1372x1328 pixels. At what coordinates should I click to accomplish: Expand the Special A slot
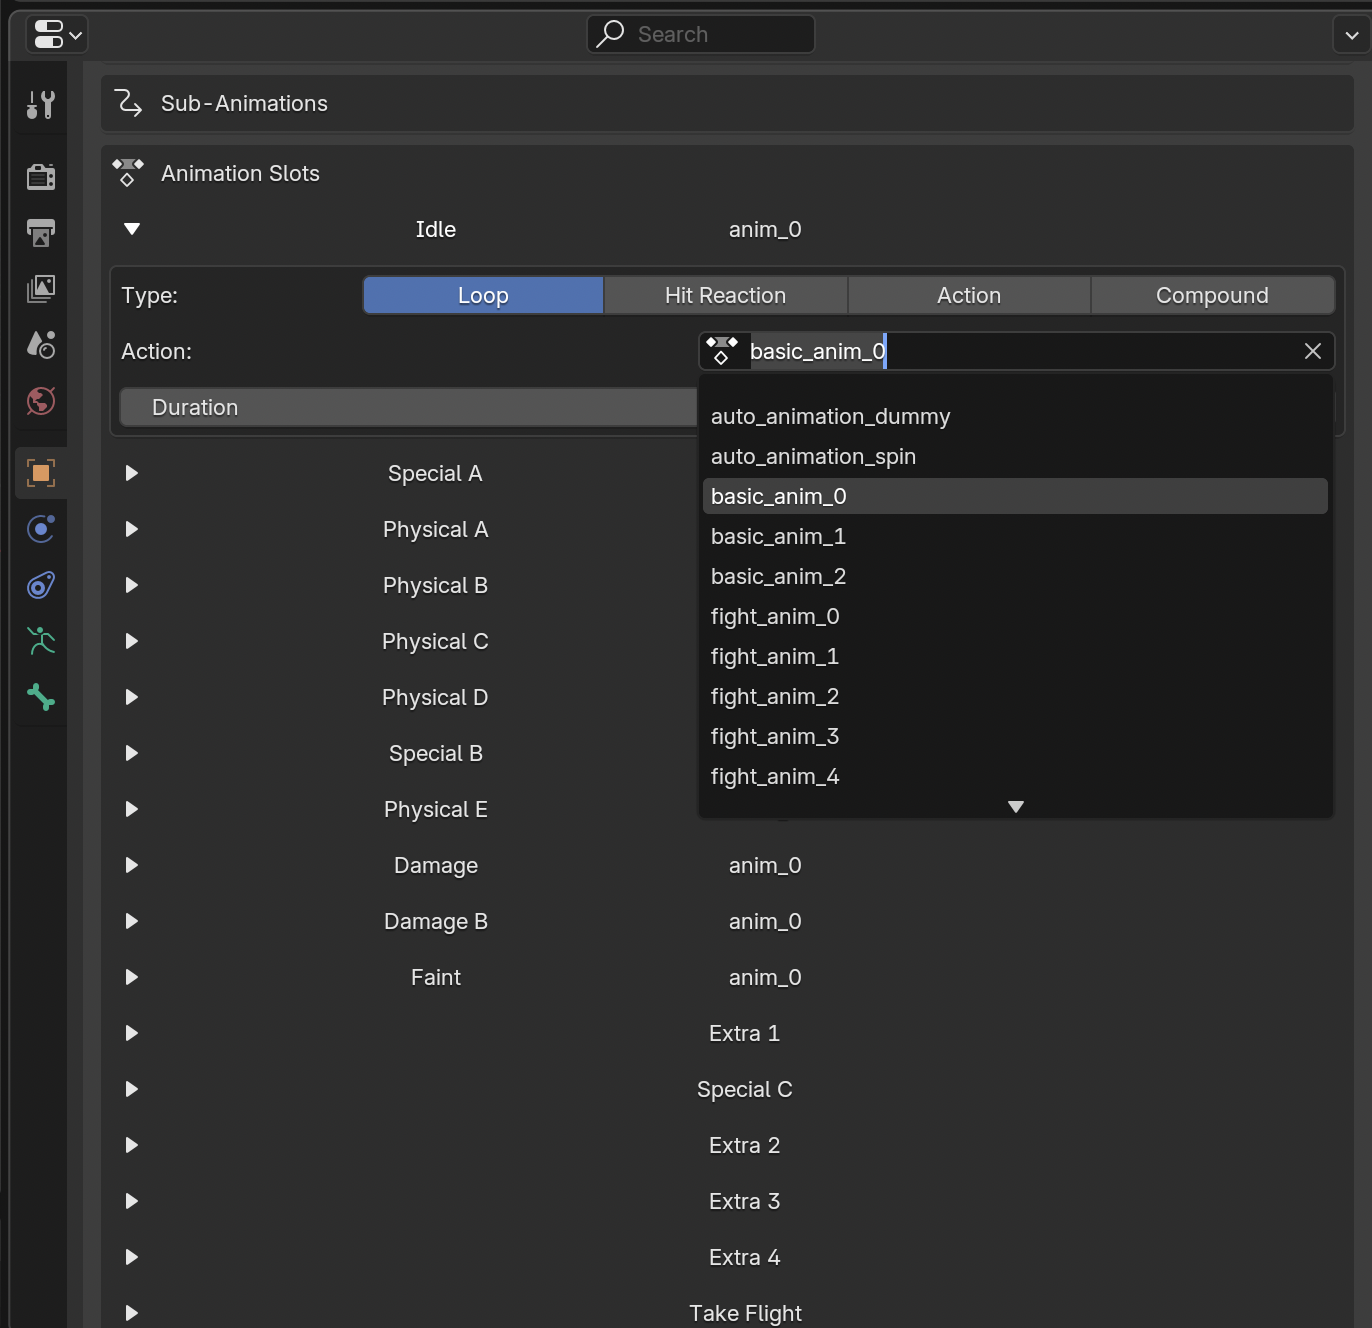[132, 473]
